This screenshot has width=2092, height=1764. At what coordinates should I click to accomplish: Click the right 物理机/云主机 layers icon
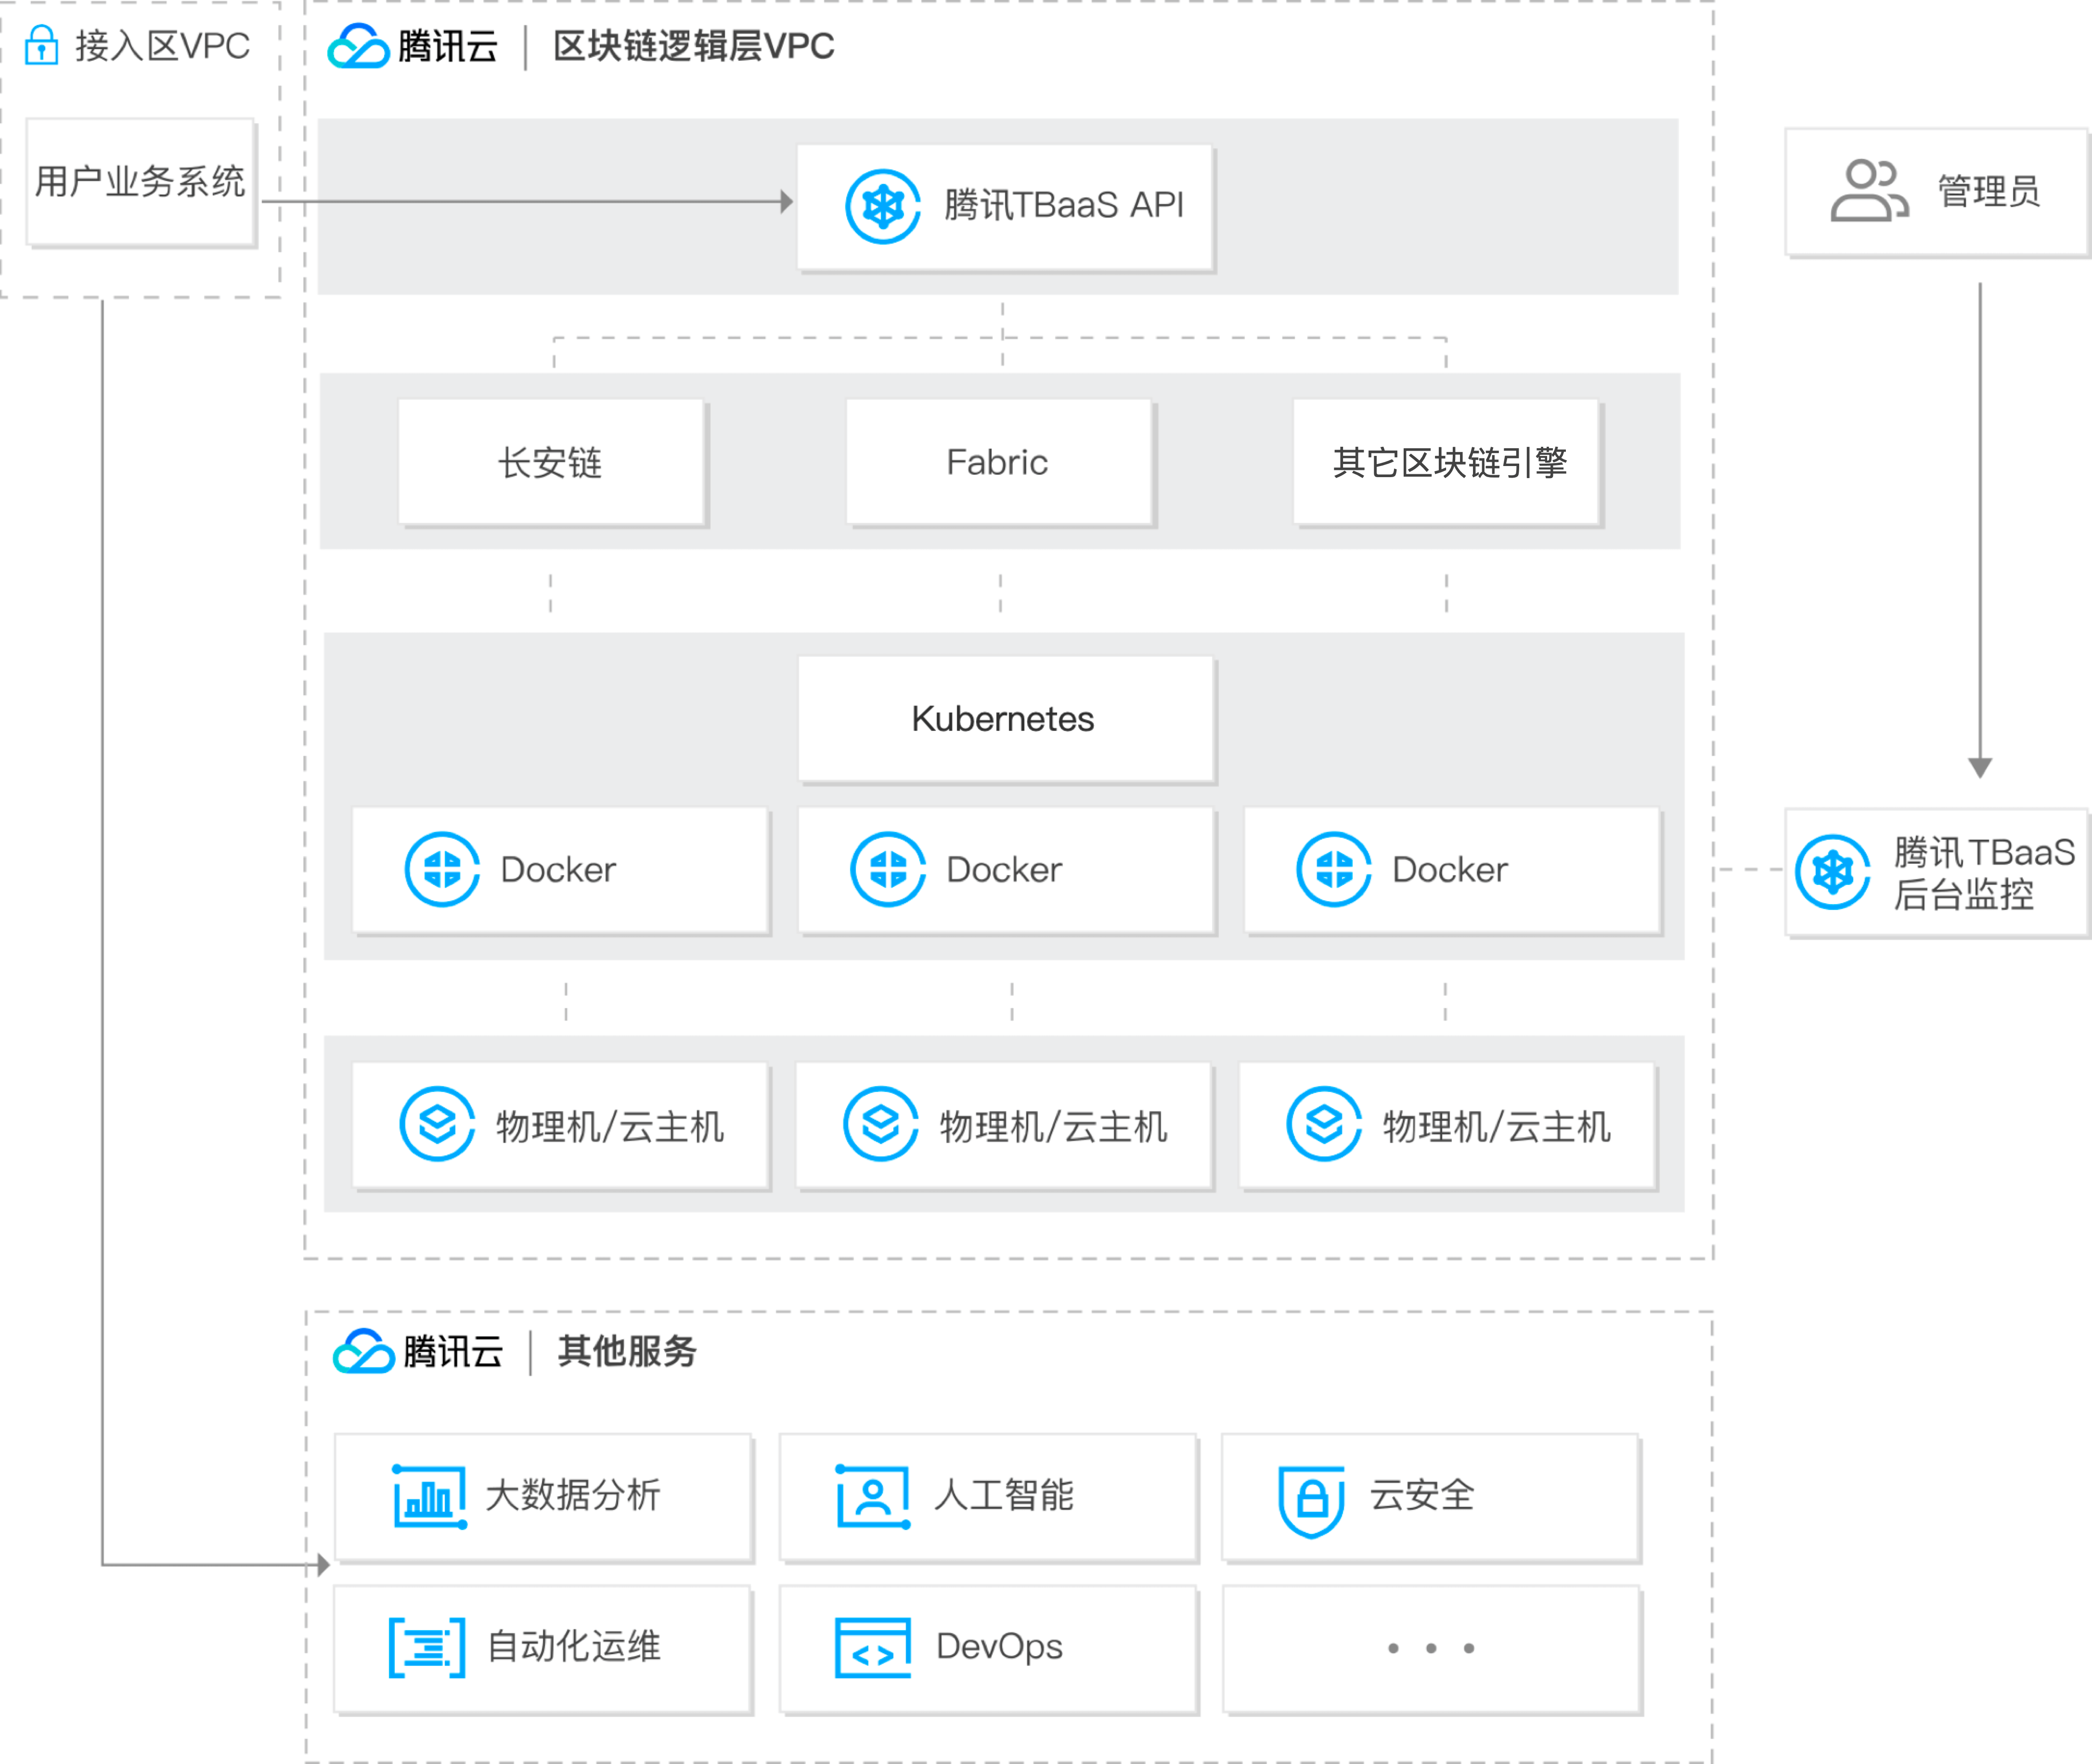click(x=1324, y=1124)
